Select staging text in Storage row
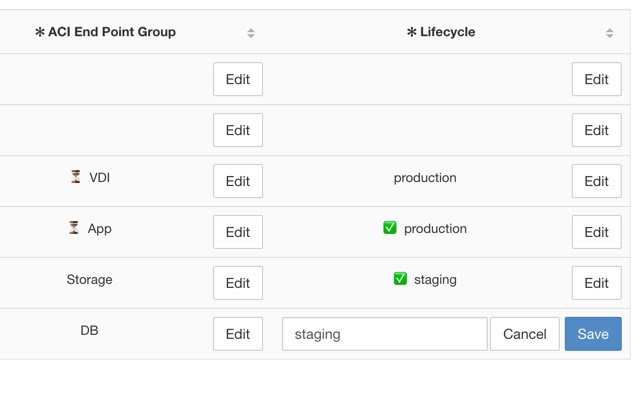 tap(436, 280)
